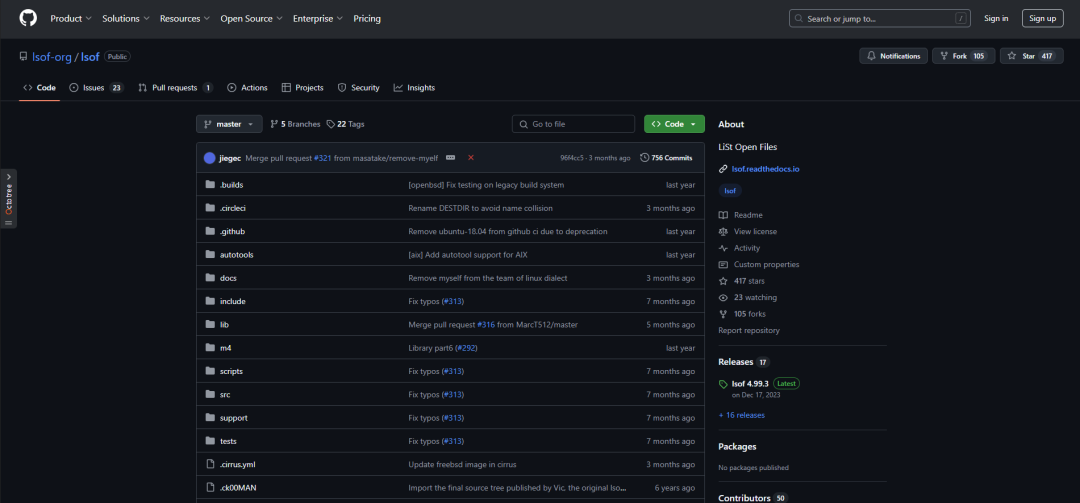Expand the Open Source menu
Screen dimensions: 1080x503
coord(251,19)
